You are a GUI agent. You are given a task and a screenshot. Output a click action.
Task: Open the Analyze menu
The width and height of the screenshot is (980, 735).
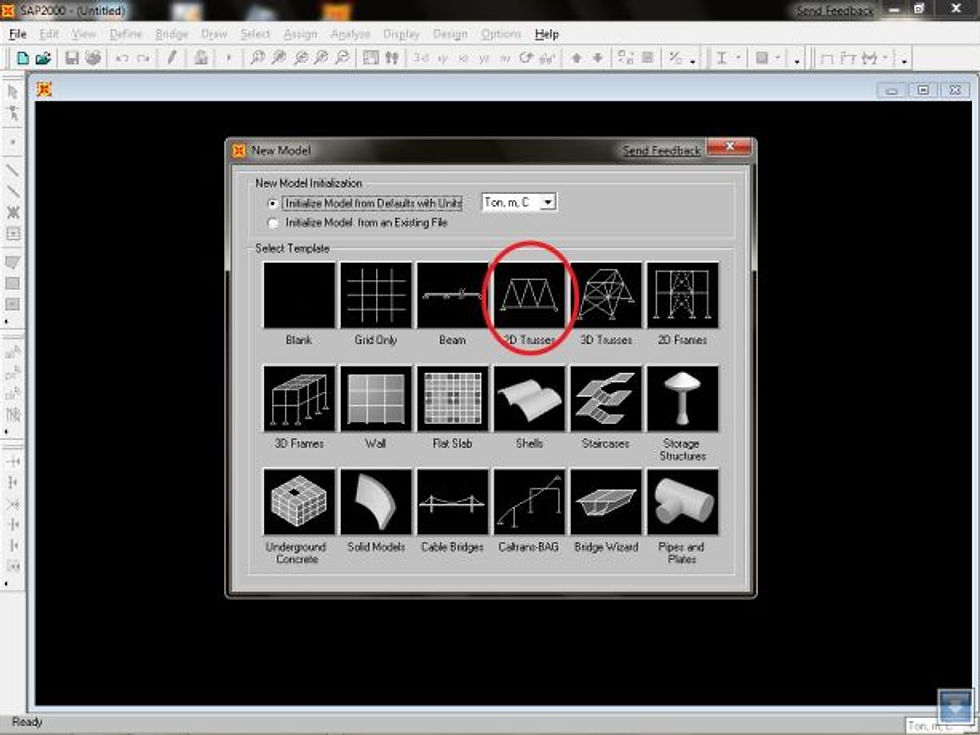350,34
